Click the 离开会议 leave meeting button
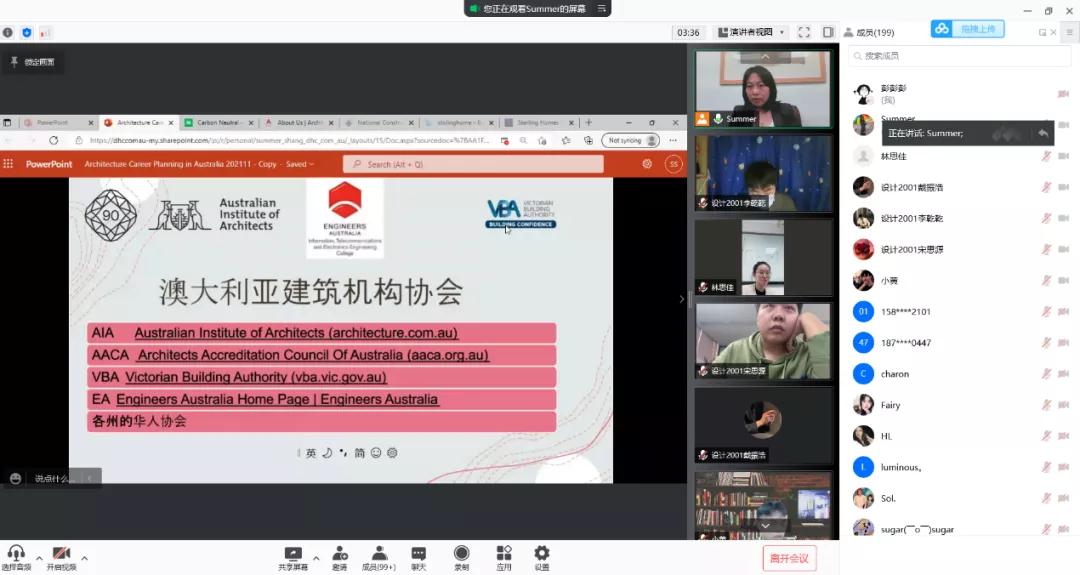1080x575 pixels. pyautogui.click(x=789, y=558)
